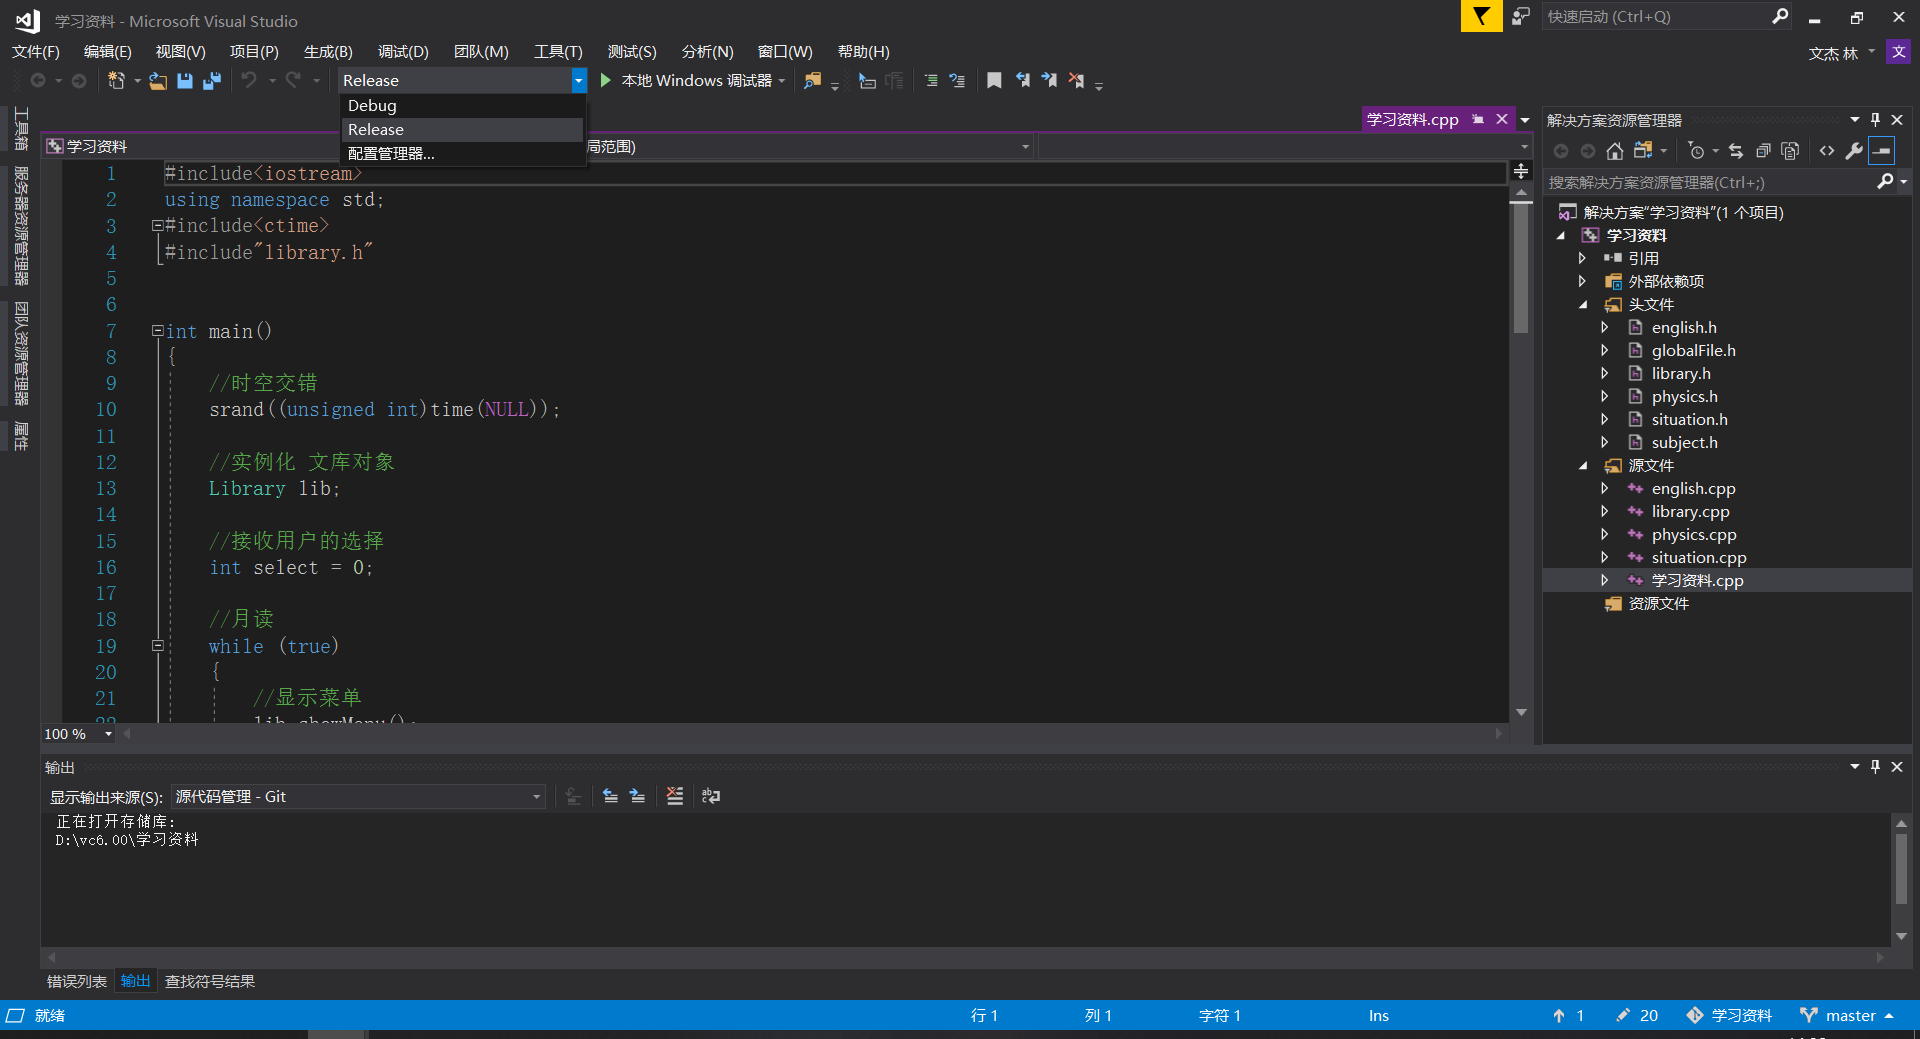
Task: Collapse the 头文件 folder node
Action: point(1584,304)
